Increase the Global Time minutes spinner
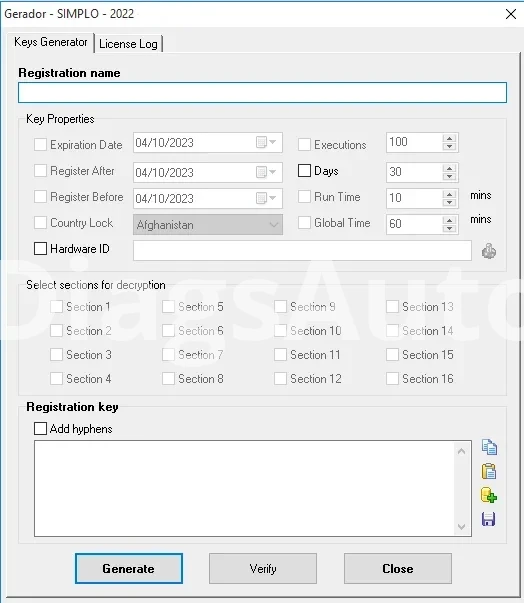The height and width of the screenshot is (603, 524). pyautogui.click(x=449, y=220)
